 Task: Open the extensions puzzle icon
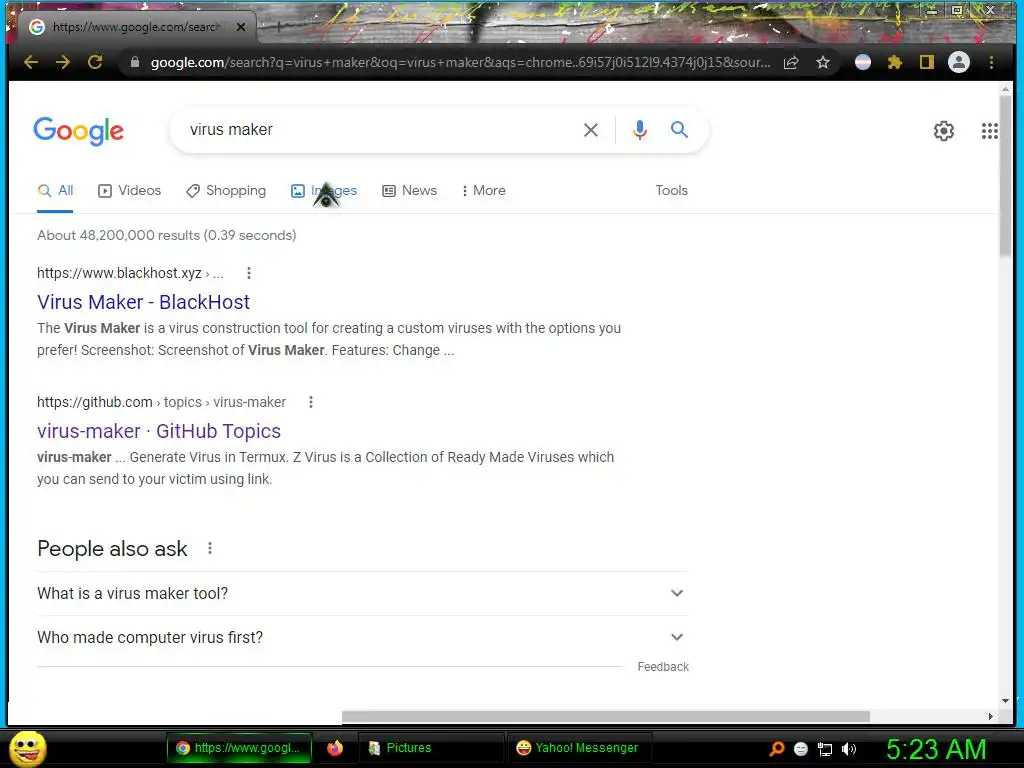895,62
